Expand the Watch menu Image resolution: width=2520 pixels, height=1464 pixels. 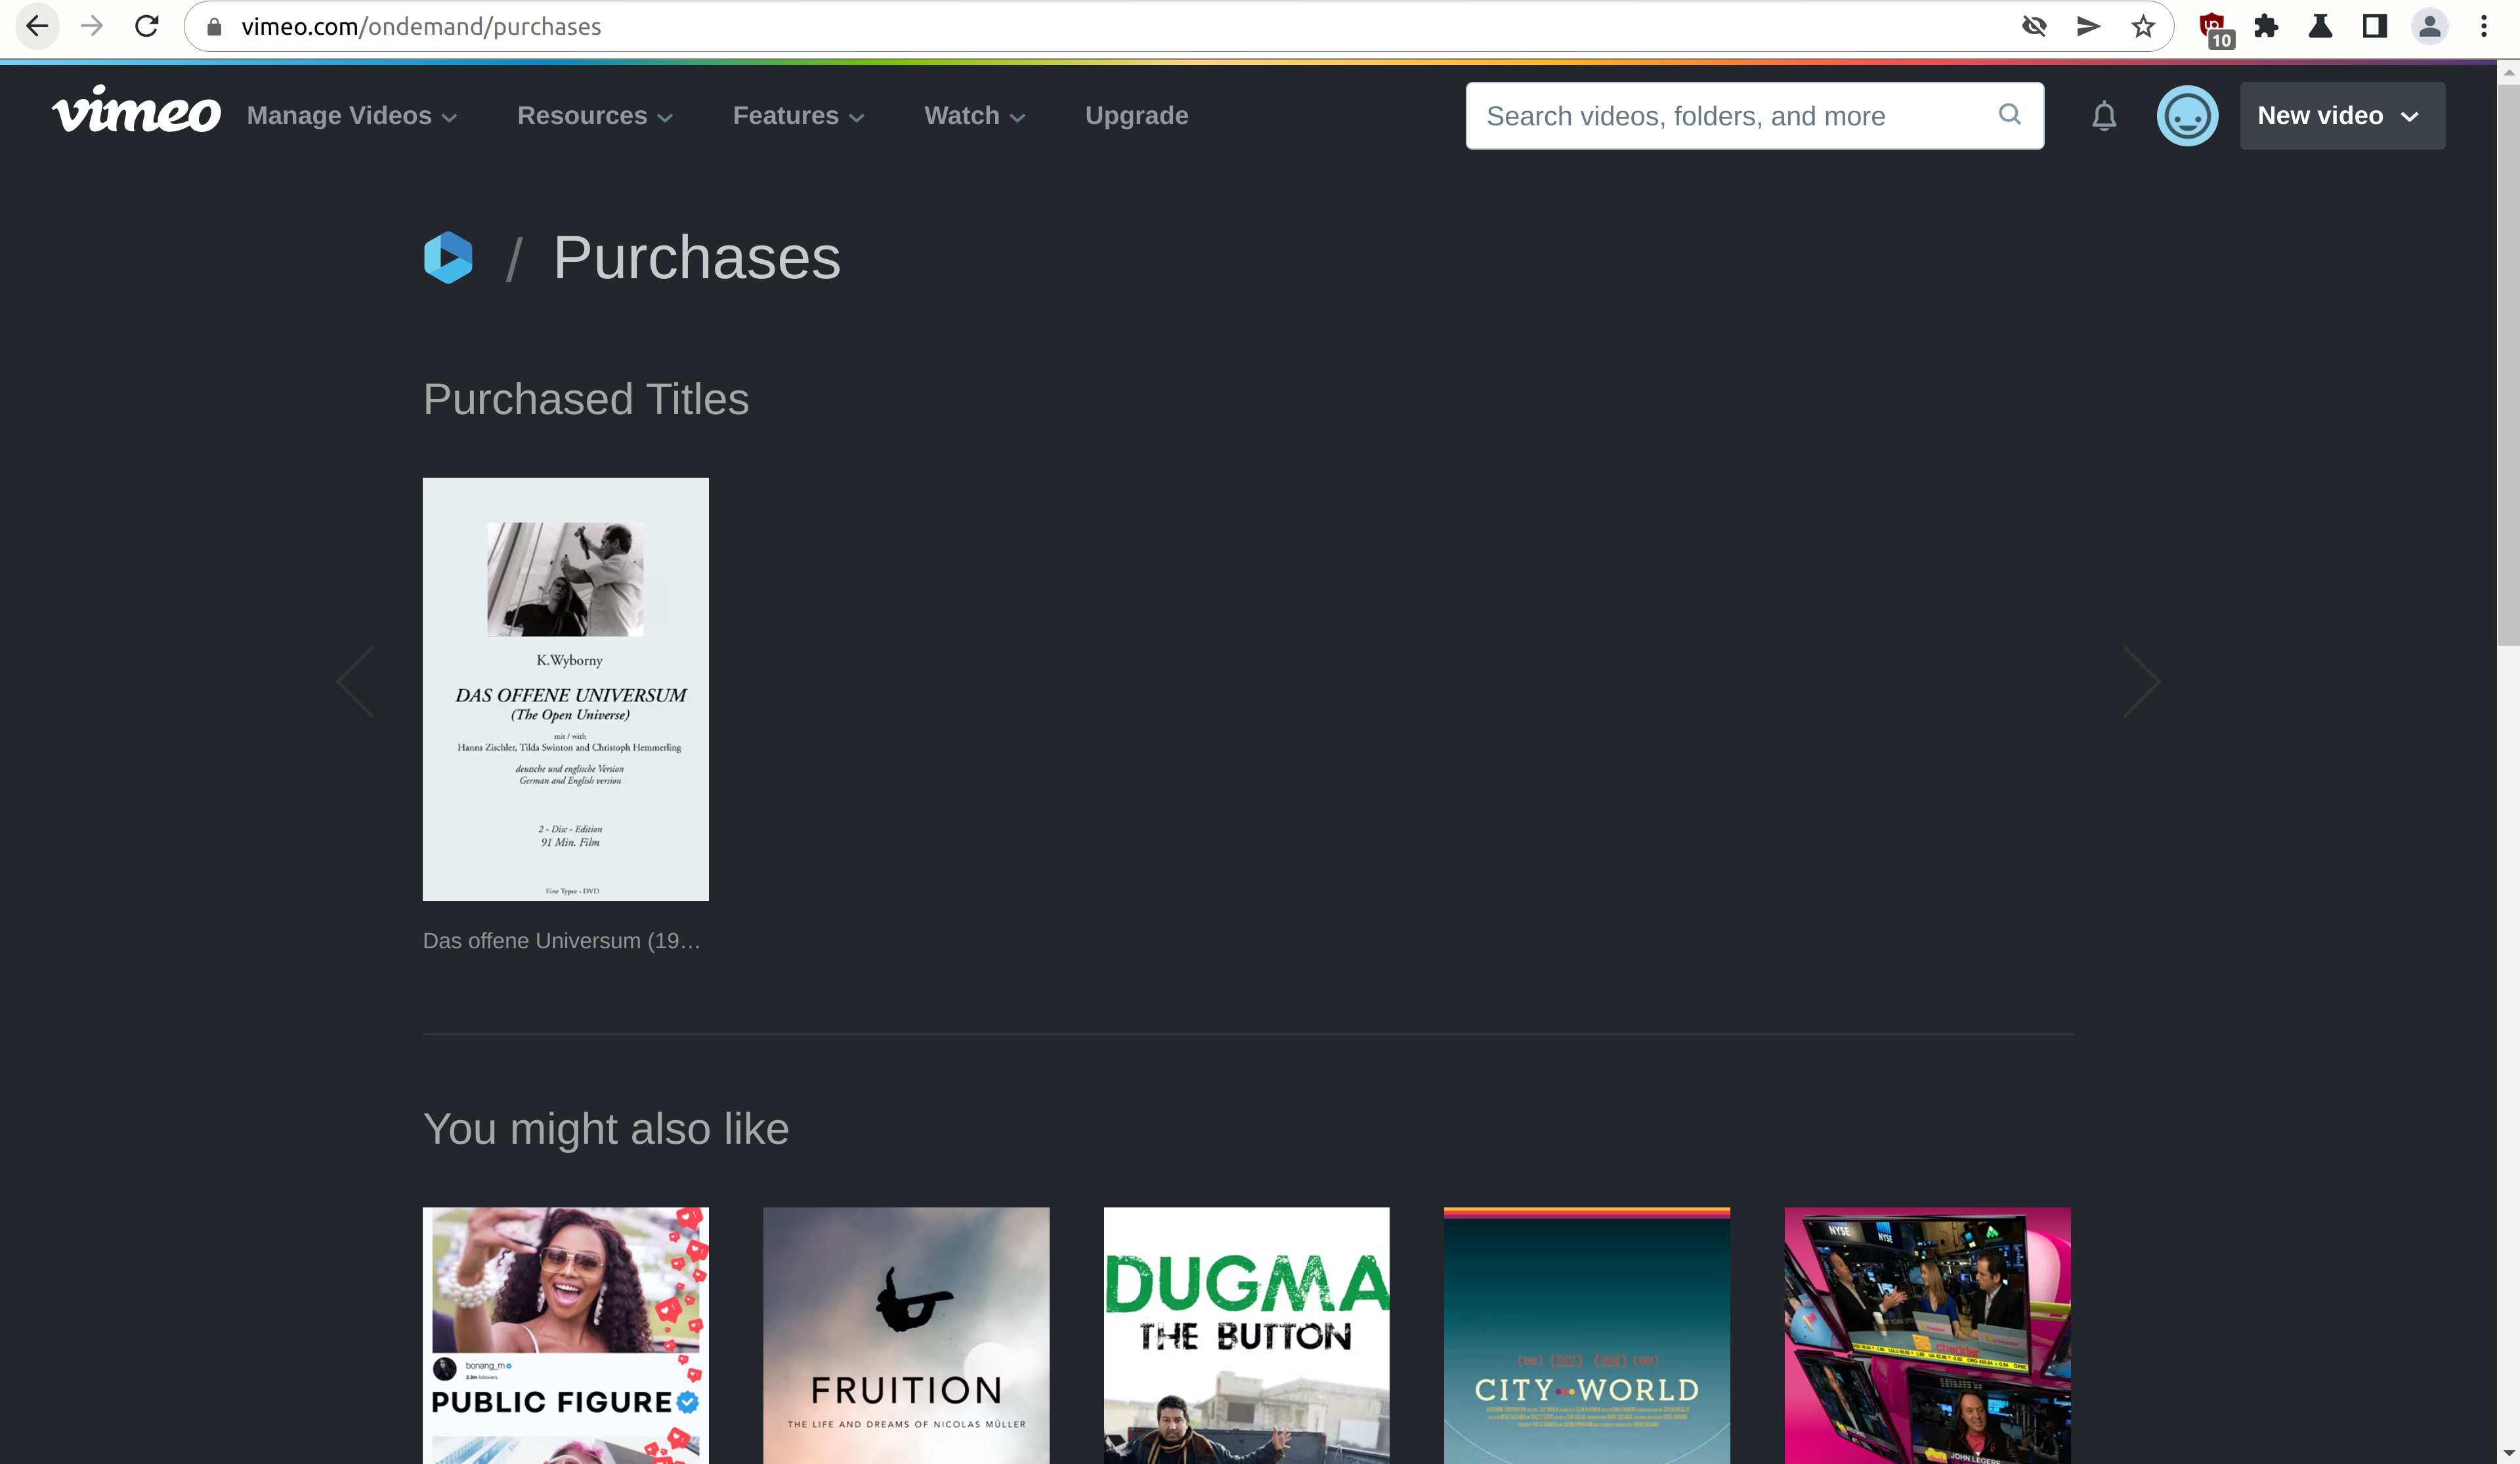pos(975,116)
